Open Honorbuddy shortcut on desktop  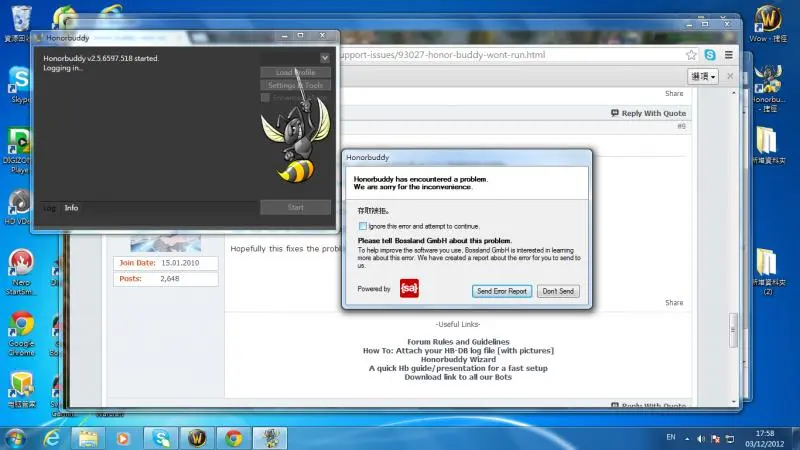pos(768,88)
